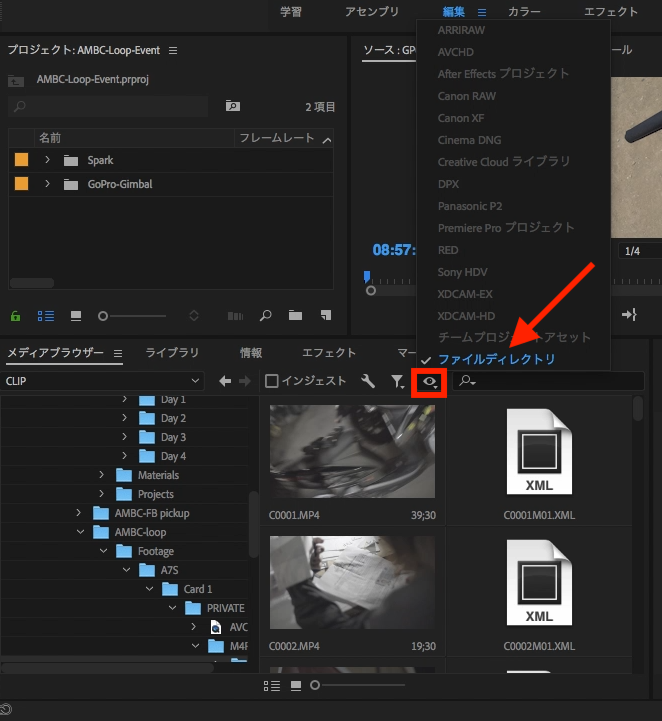Select the C0001M01.XML file
662x721 pixels.
[539, 452]
